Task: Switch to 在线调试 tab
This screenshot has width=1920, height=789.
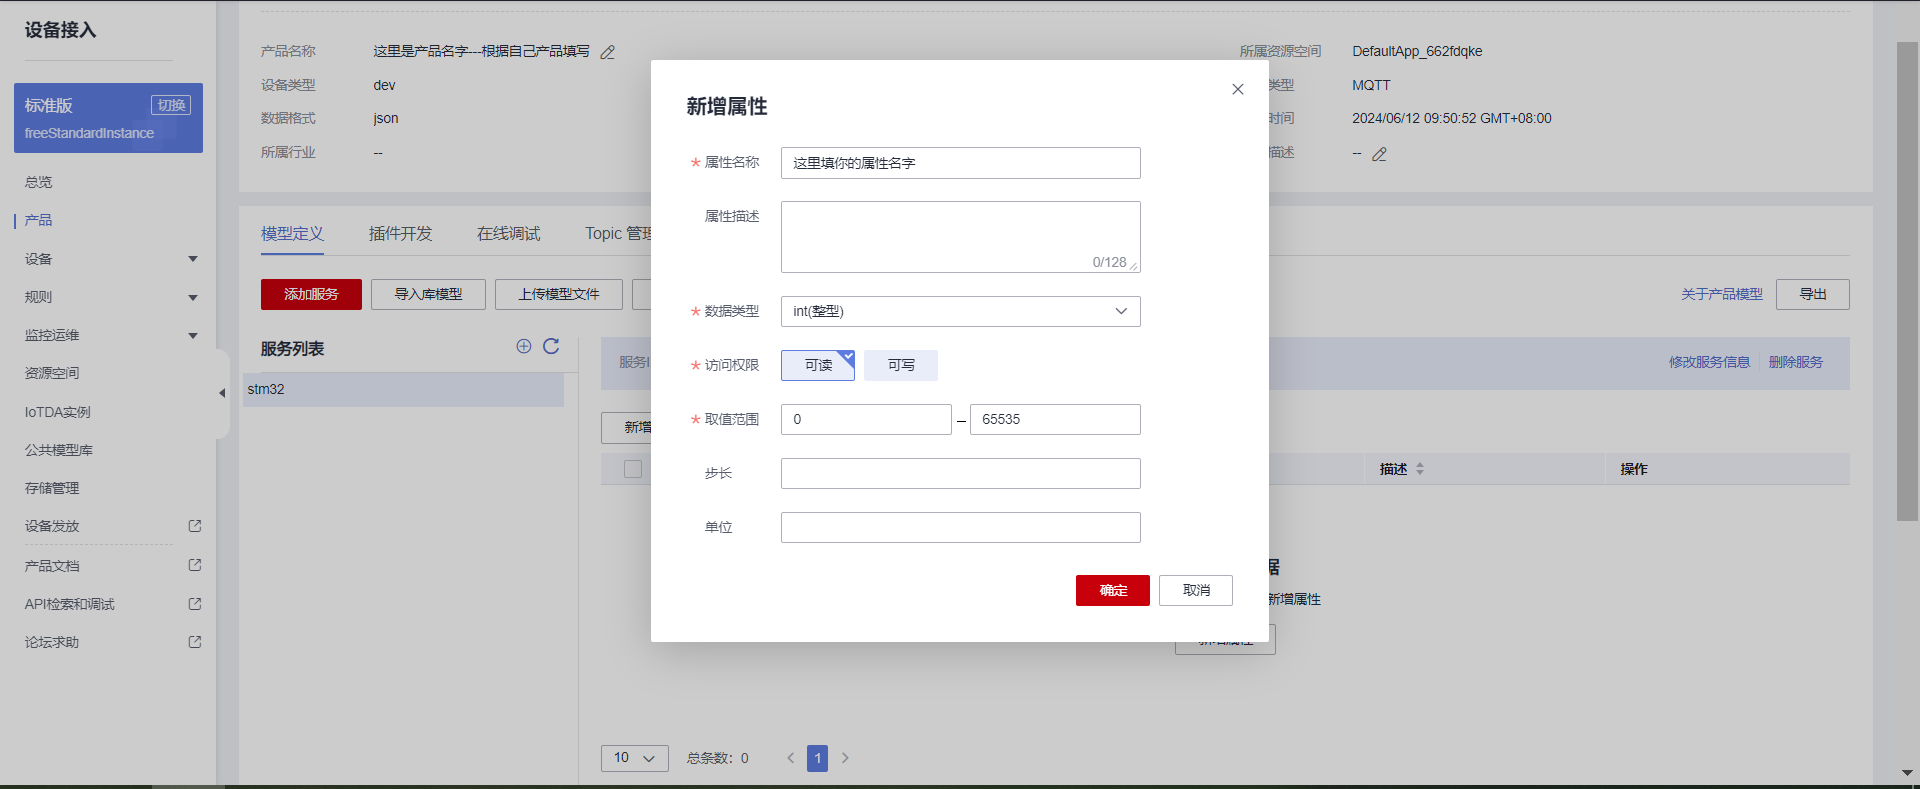Action: click(508, 234)
